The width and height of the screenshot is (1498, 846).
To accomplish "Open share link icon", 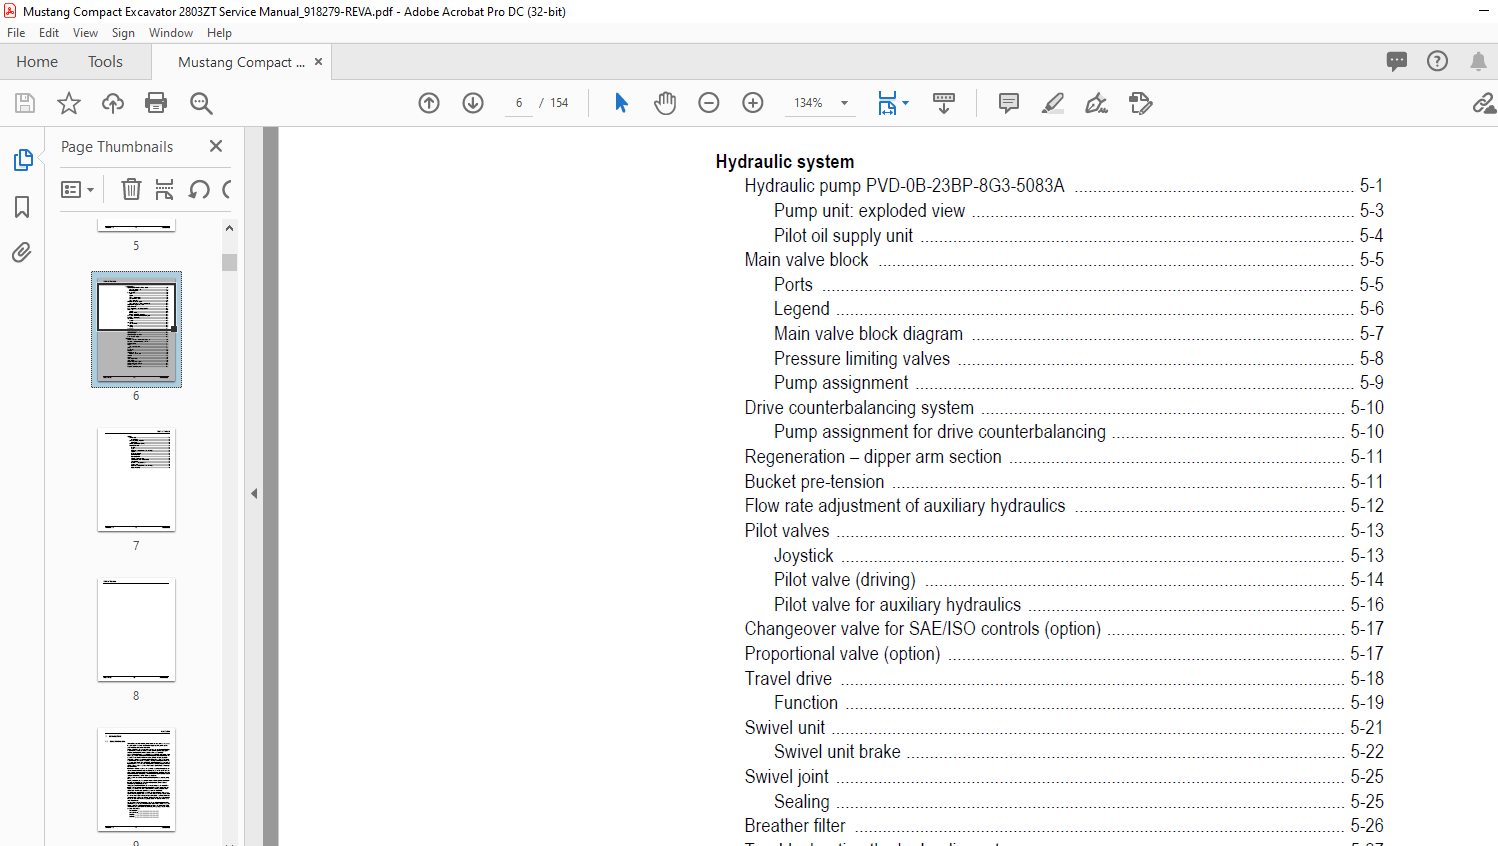I will pos(1484,103).
